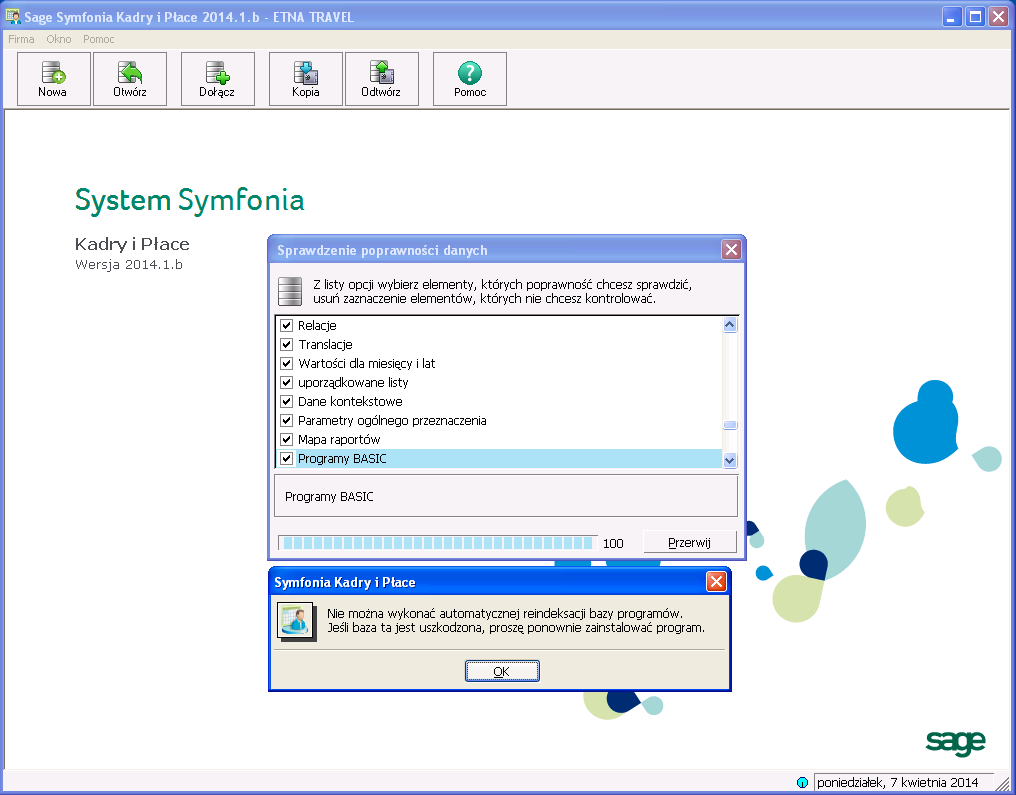
Task: Click the Przerwij button
Action: click(x=689, y=542)
